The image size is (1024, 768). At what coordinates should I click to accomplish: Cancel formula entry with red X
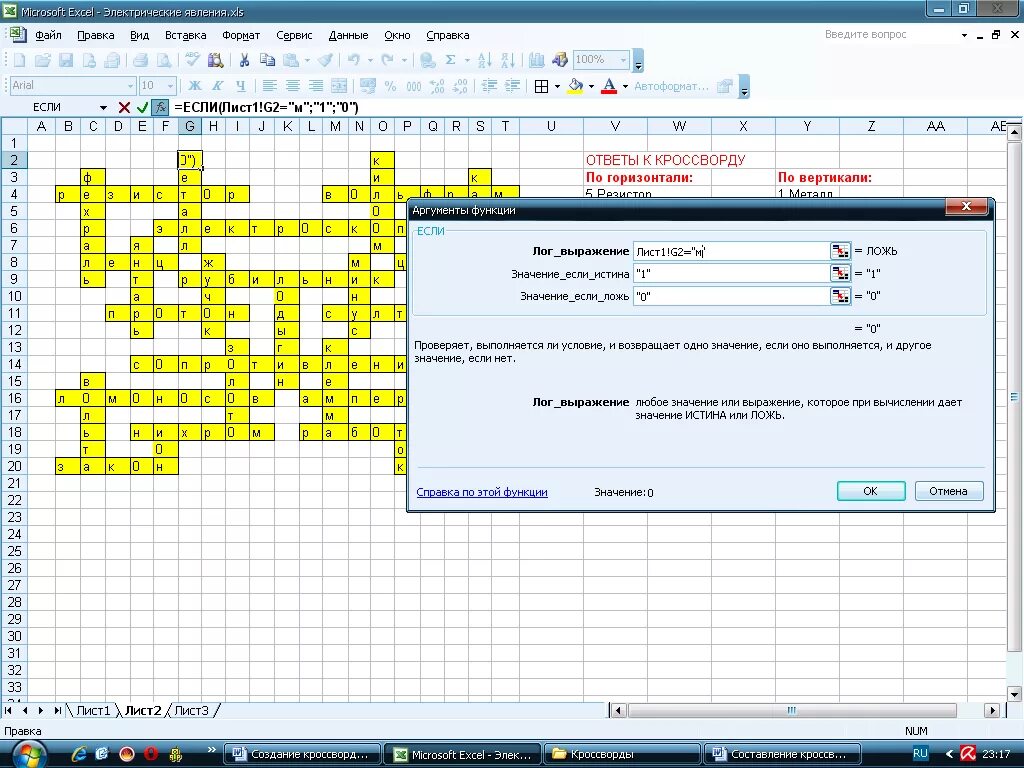[x=124, y=107]
